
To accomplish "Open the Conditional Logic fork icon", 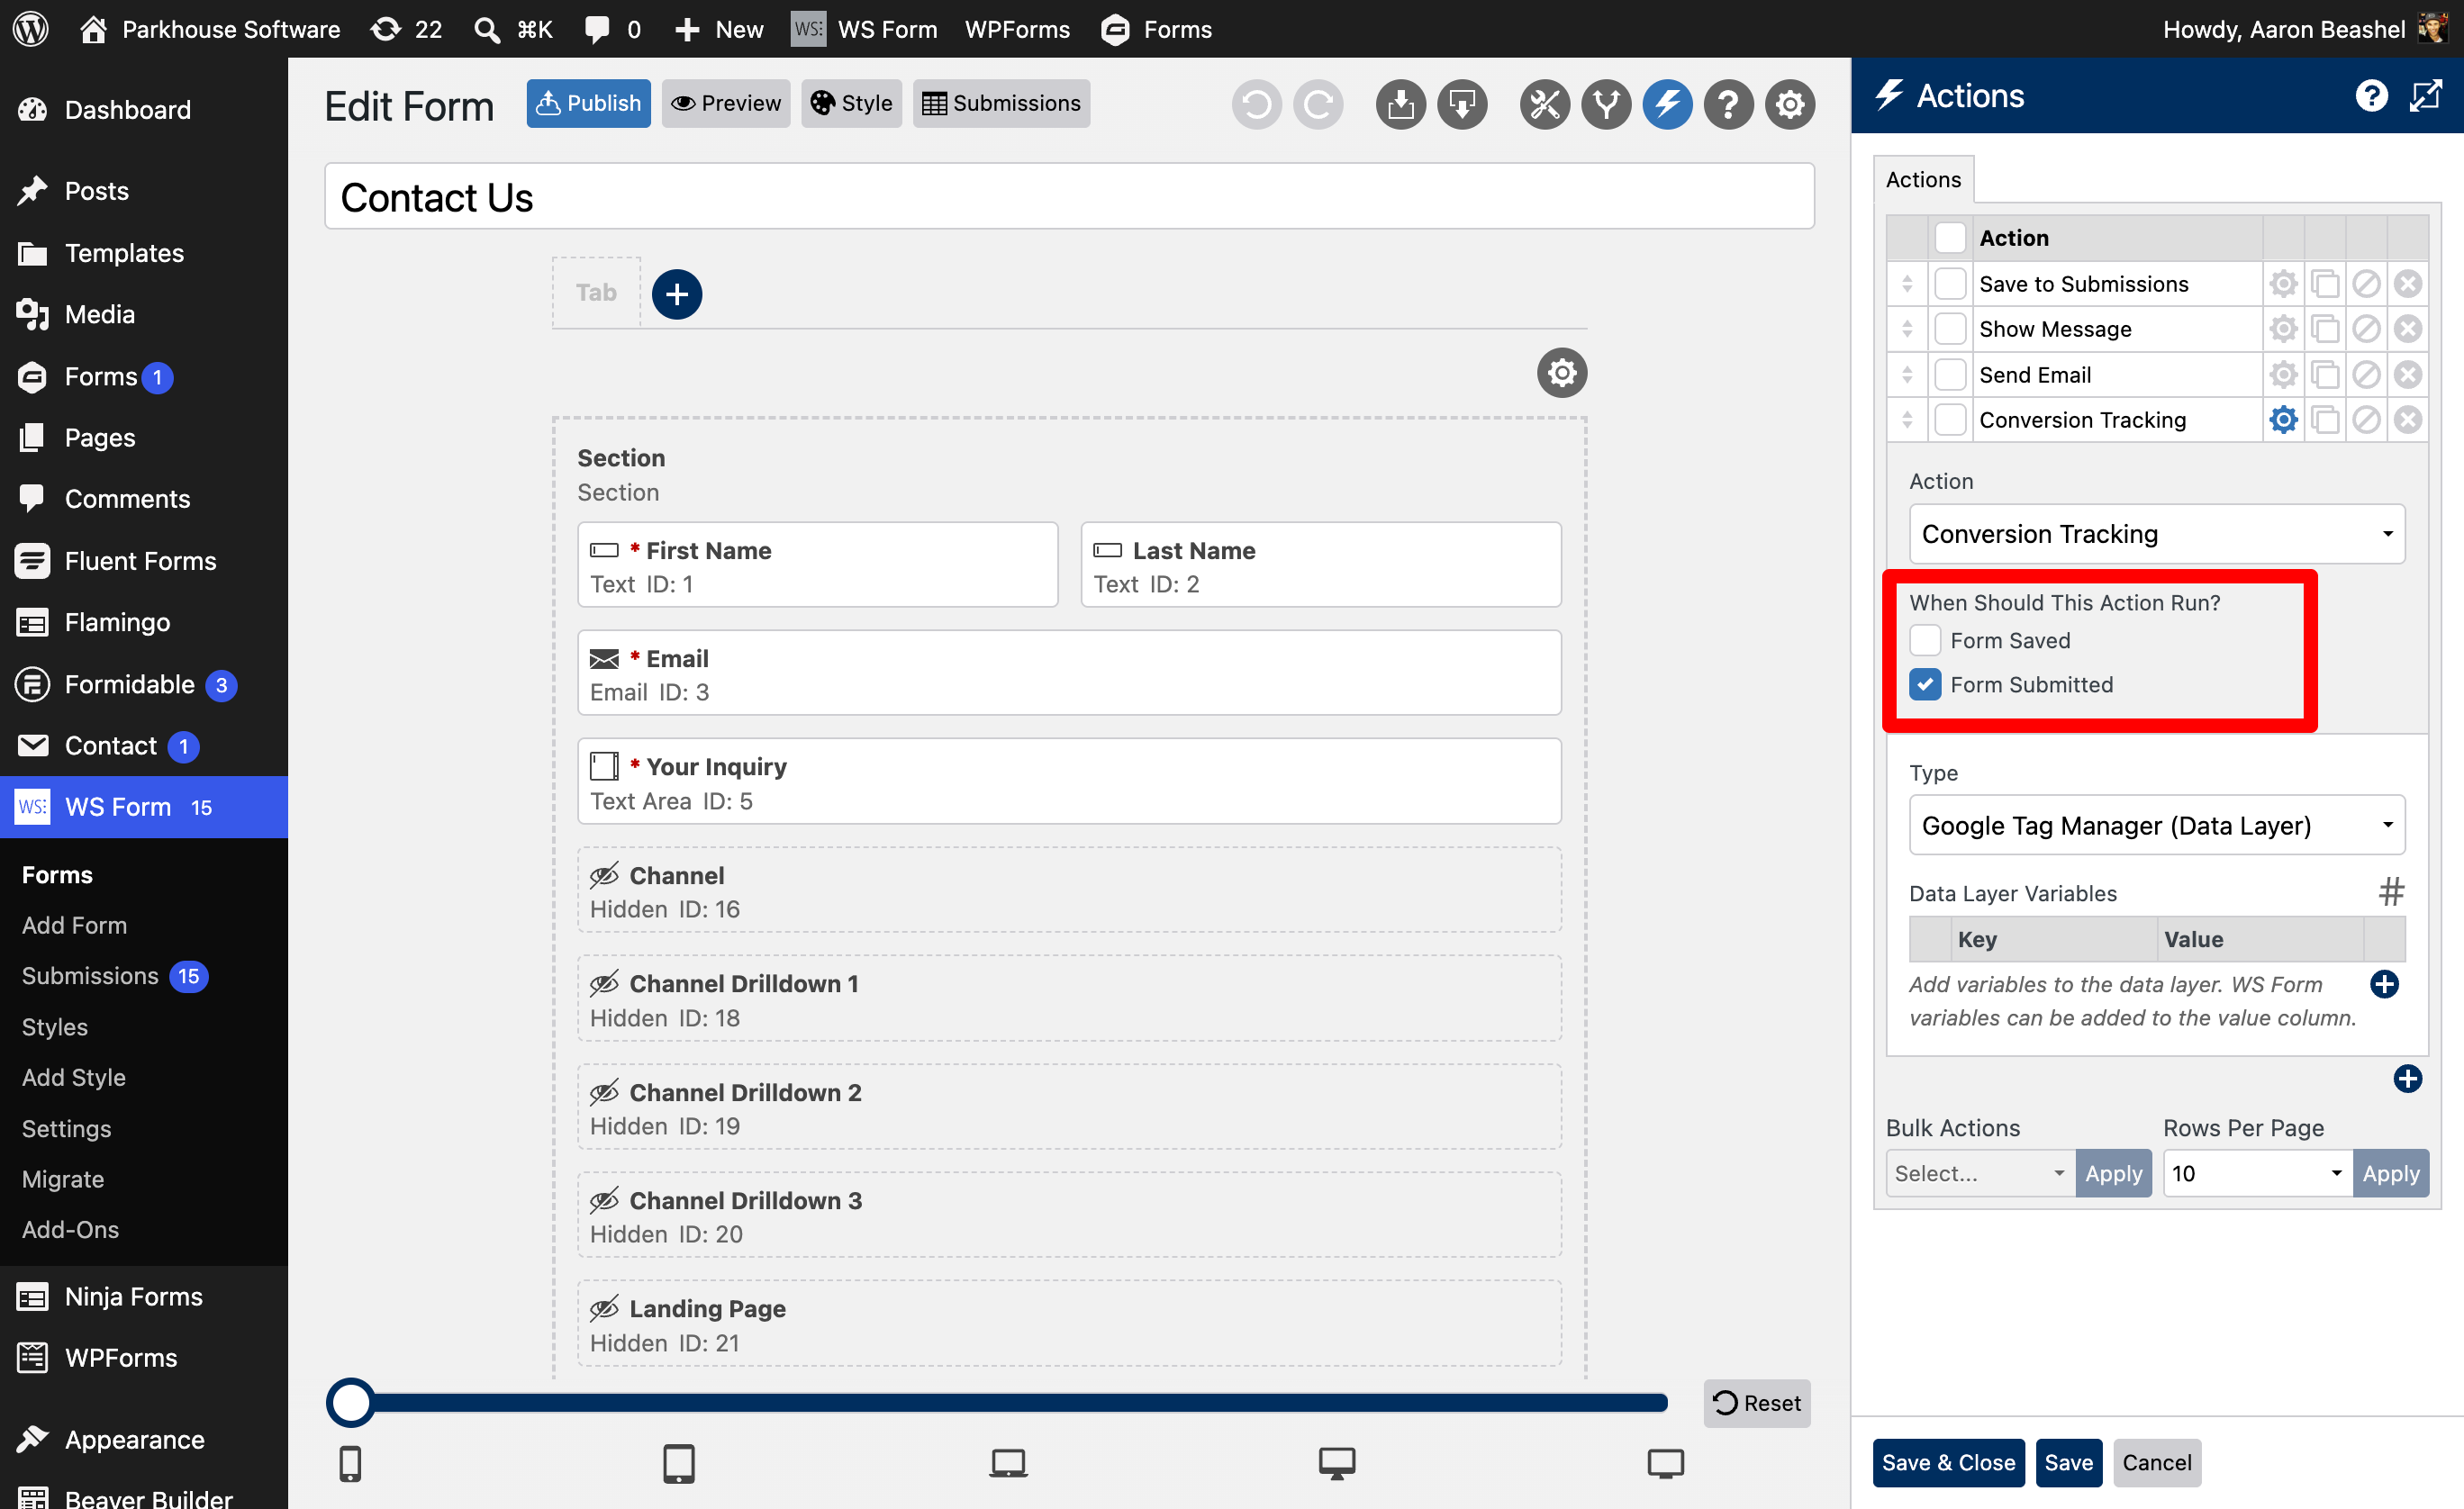I will [x=1606, y=104].
